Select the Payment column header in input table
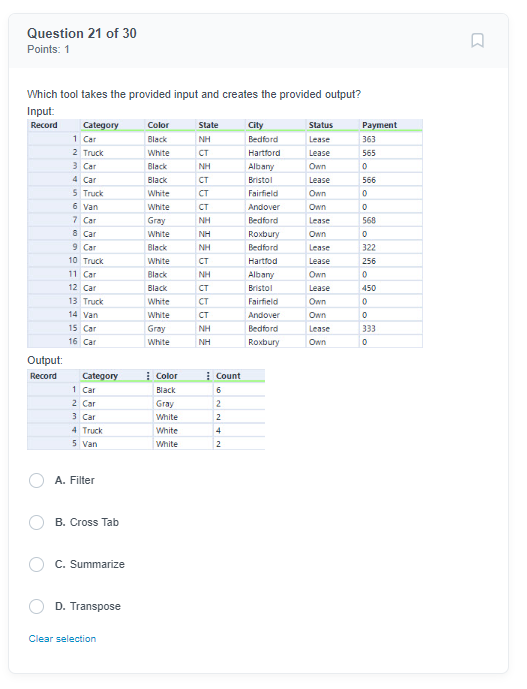527x689 pixels. (391, 125)
